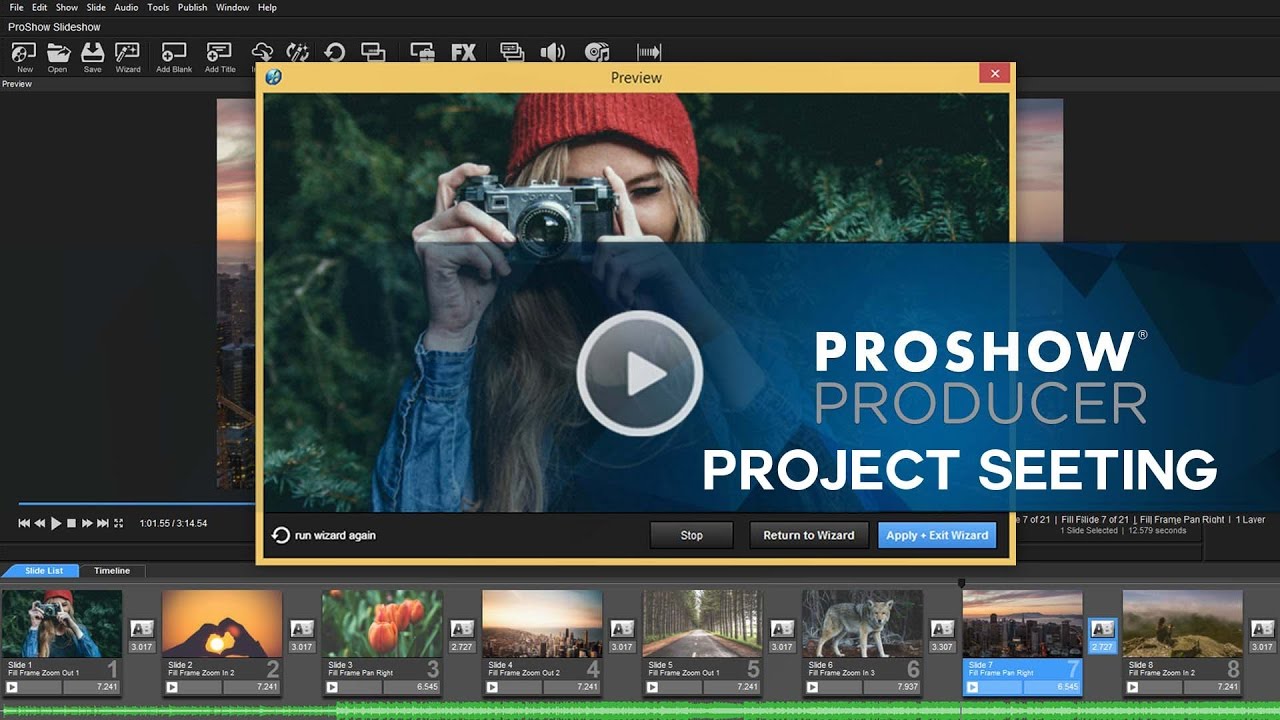Select the Slide 6 wolf thumbnail
This screenshot has height=720, width=1280.
(x=863, y=624)
